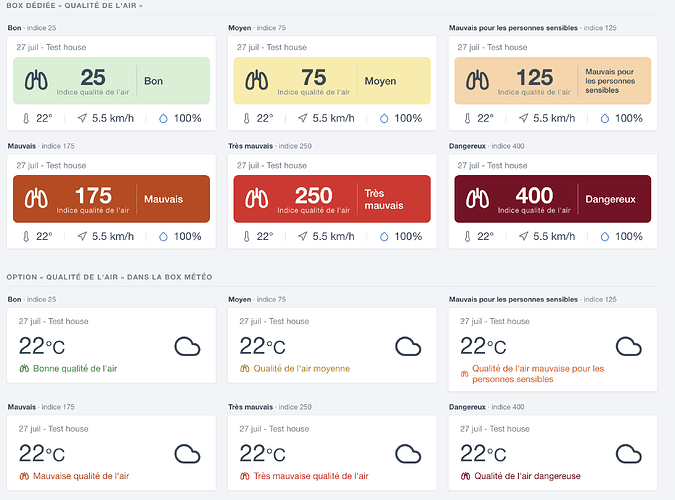
Task: Click the cloud icon in the personnes sensibles weather card
Action: point(629,347)
